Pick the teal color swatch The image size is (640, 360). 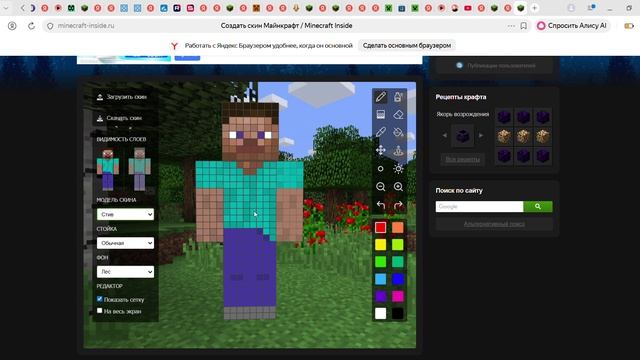pyautogui.click(x=398, y=262)
